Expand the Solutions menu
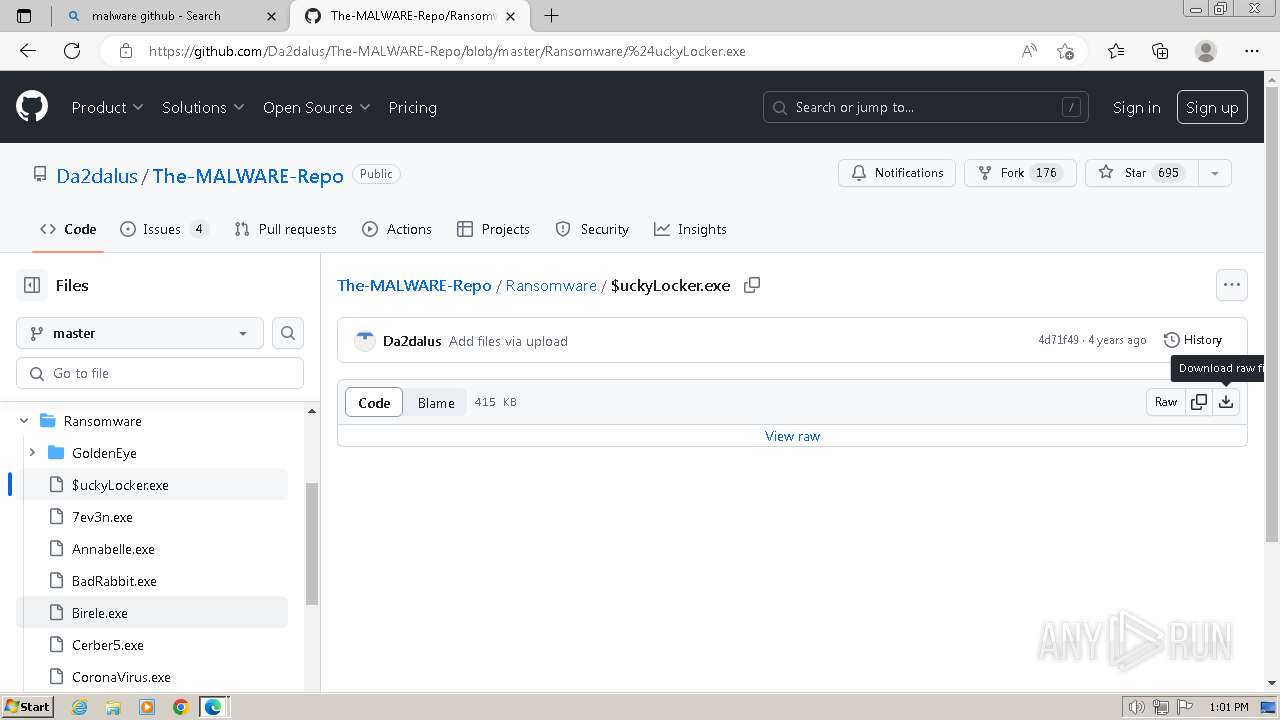Screen dimensions: 1280x720 (203, 107)
